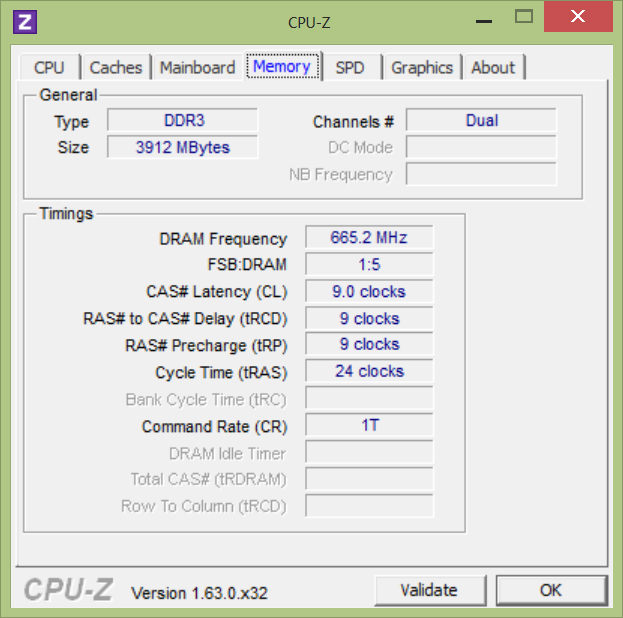Click the Command Rate value 1T
The height and width of the screenshot is (618, 623).
369,425
